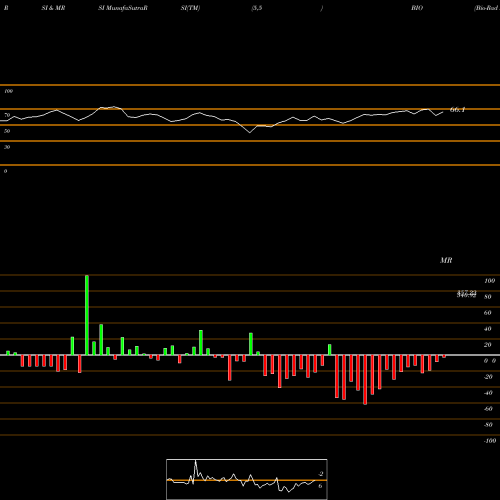Screen dimensions: 500x500
Task: Click the overlapping price value '346.92'
Action: (x=467, y=295)
